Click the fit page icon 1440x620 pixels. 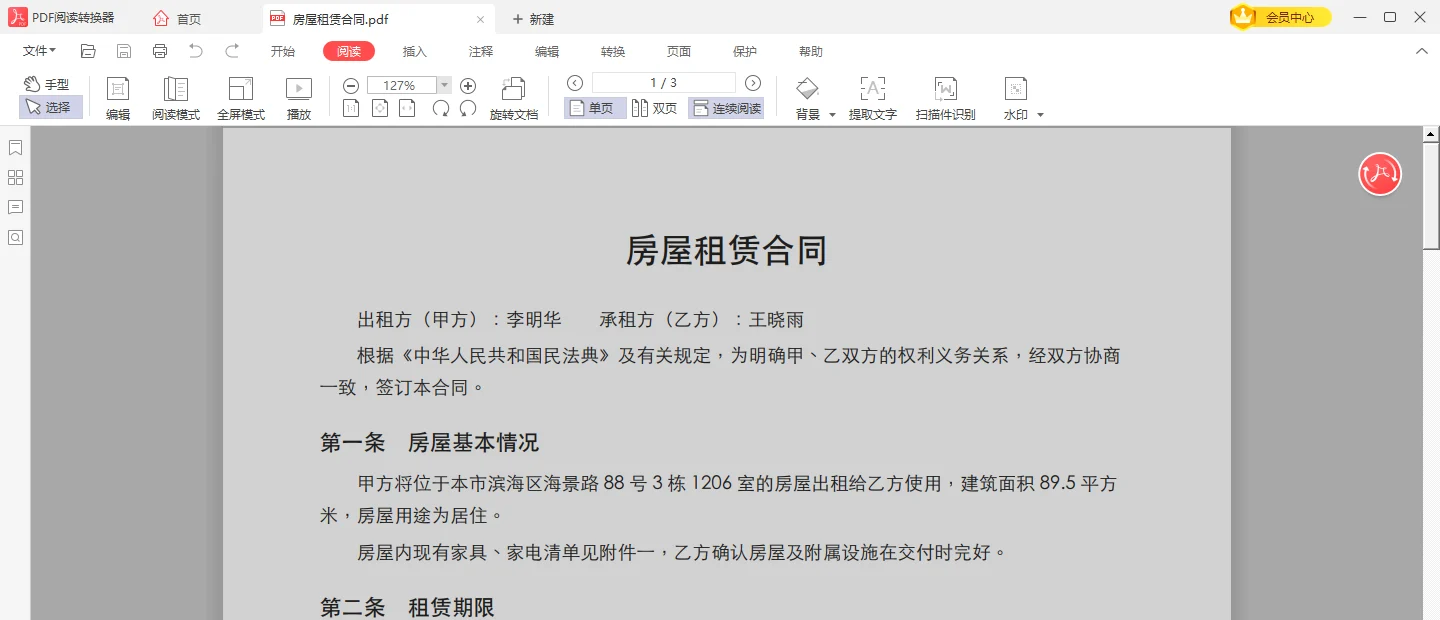point(379,109)
